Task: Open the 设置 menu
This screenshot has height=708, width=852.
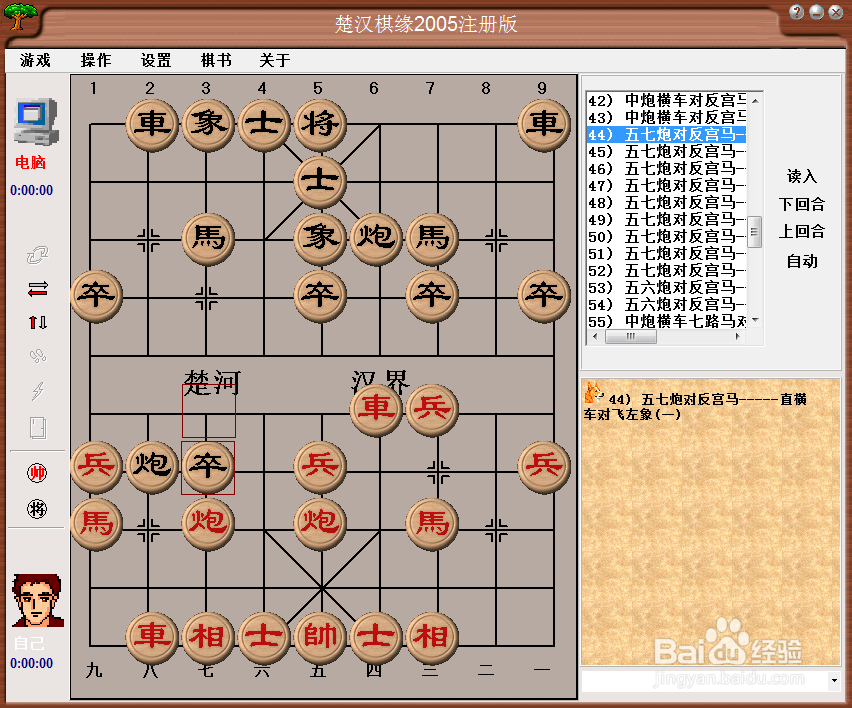Action: pos(156,60)
